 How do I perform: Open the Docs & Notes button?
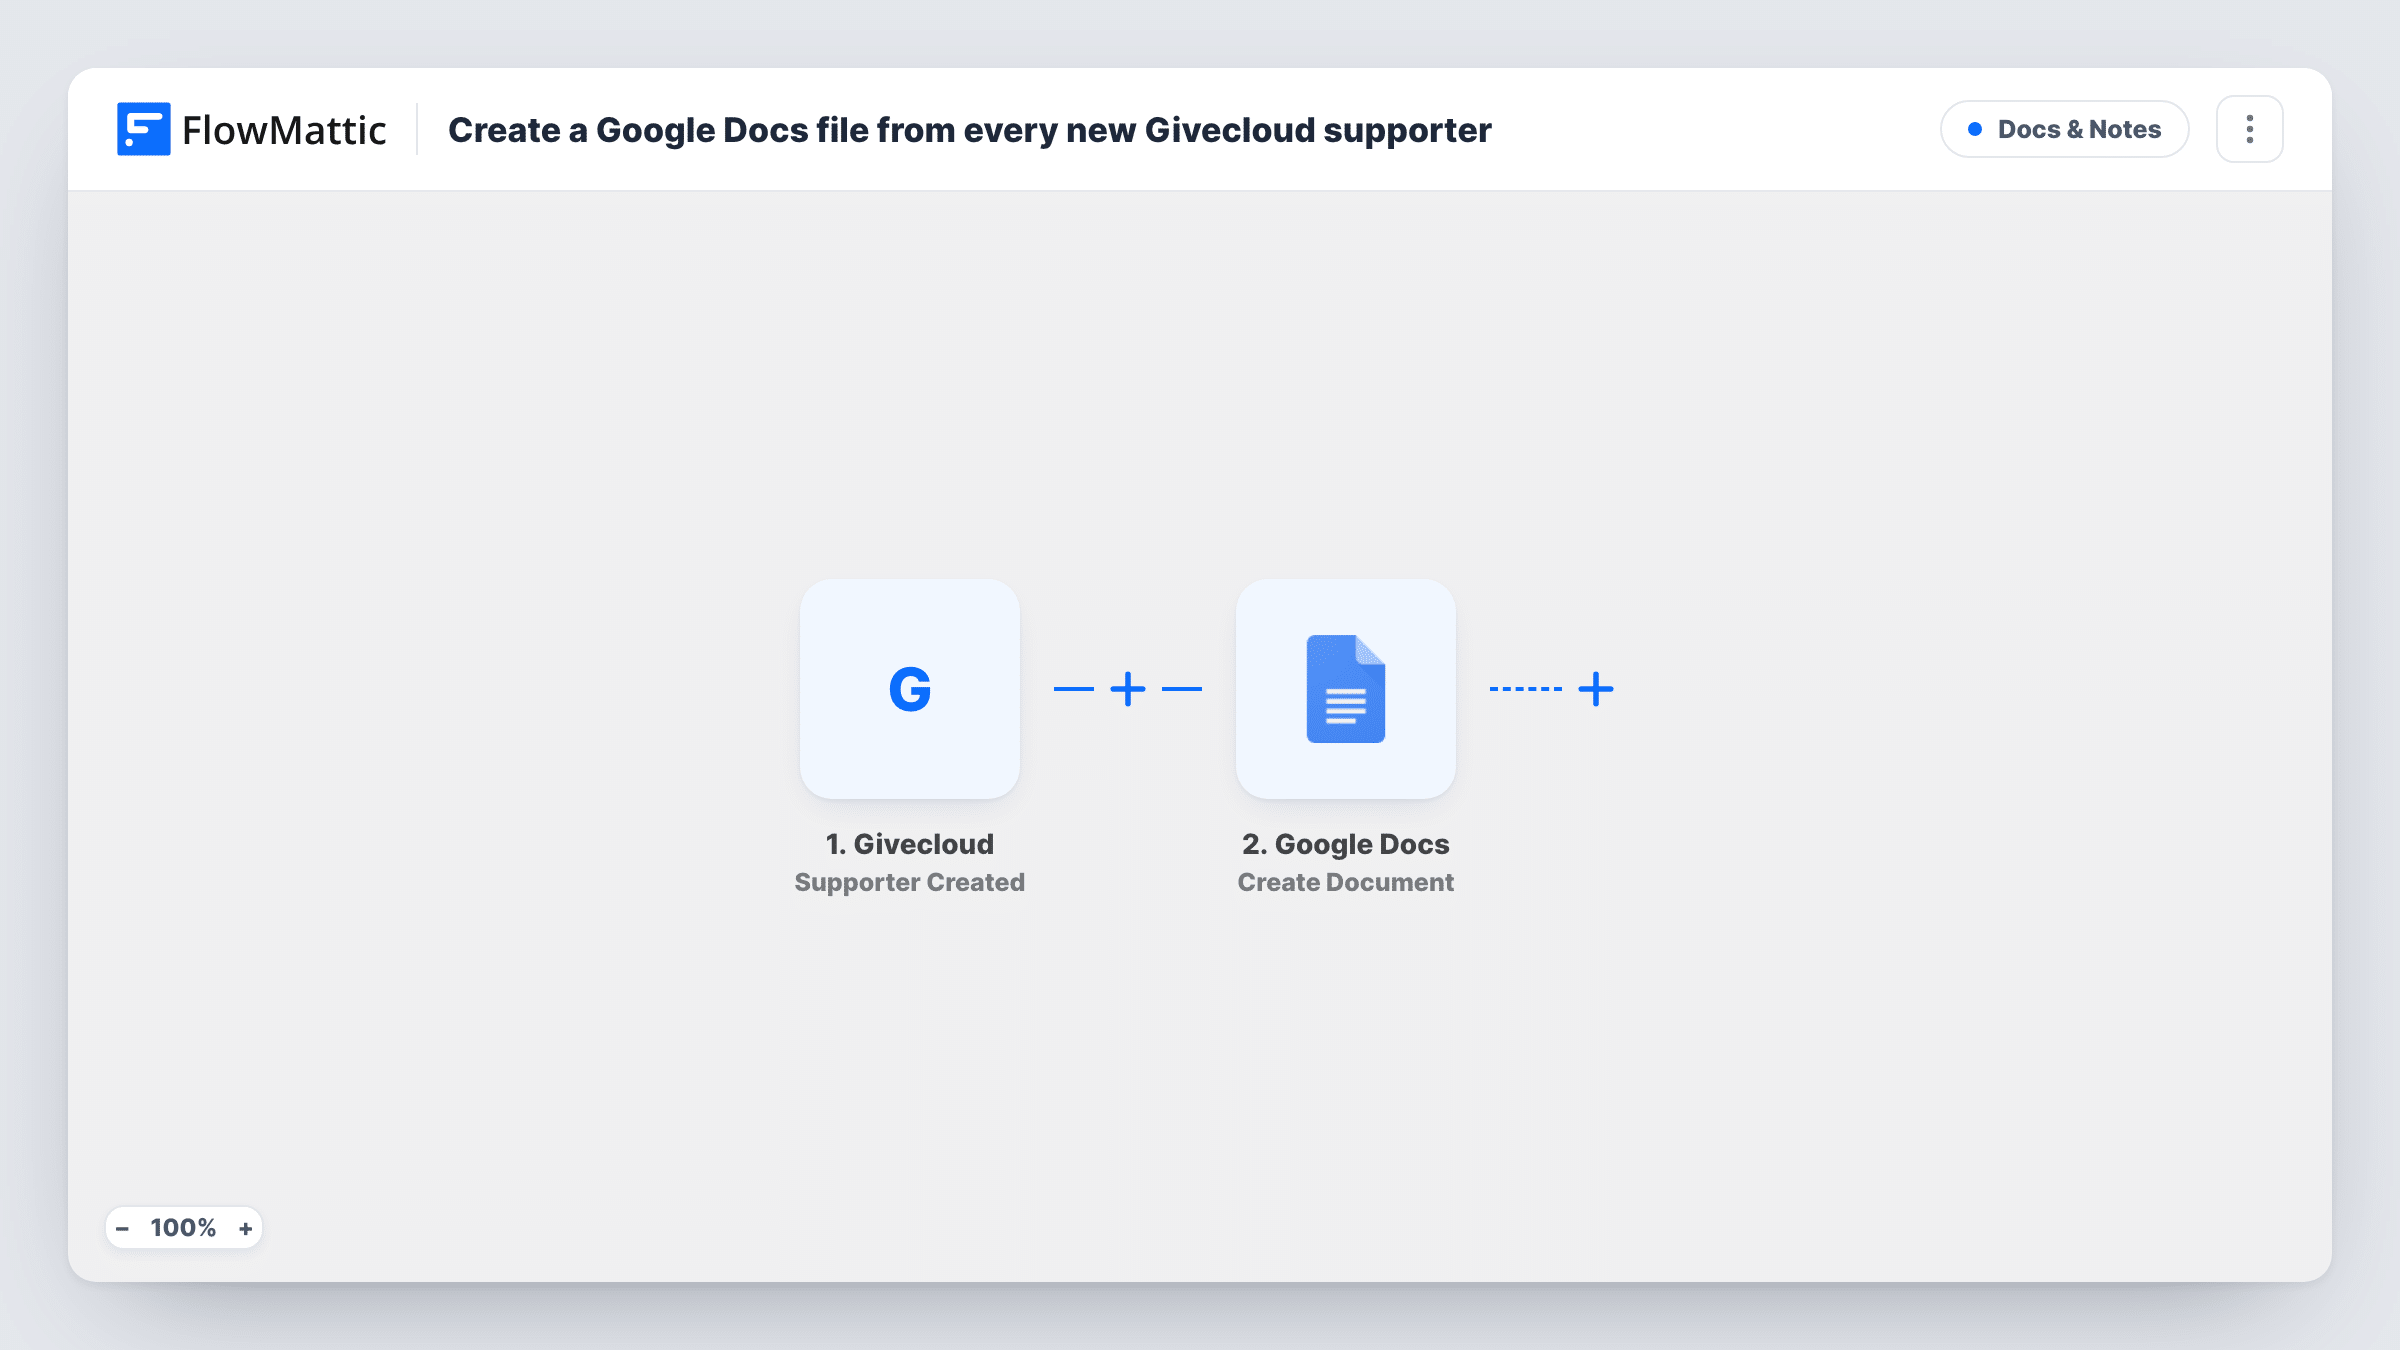click(2064, 129)
